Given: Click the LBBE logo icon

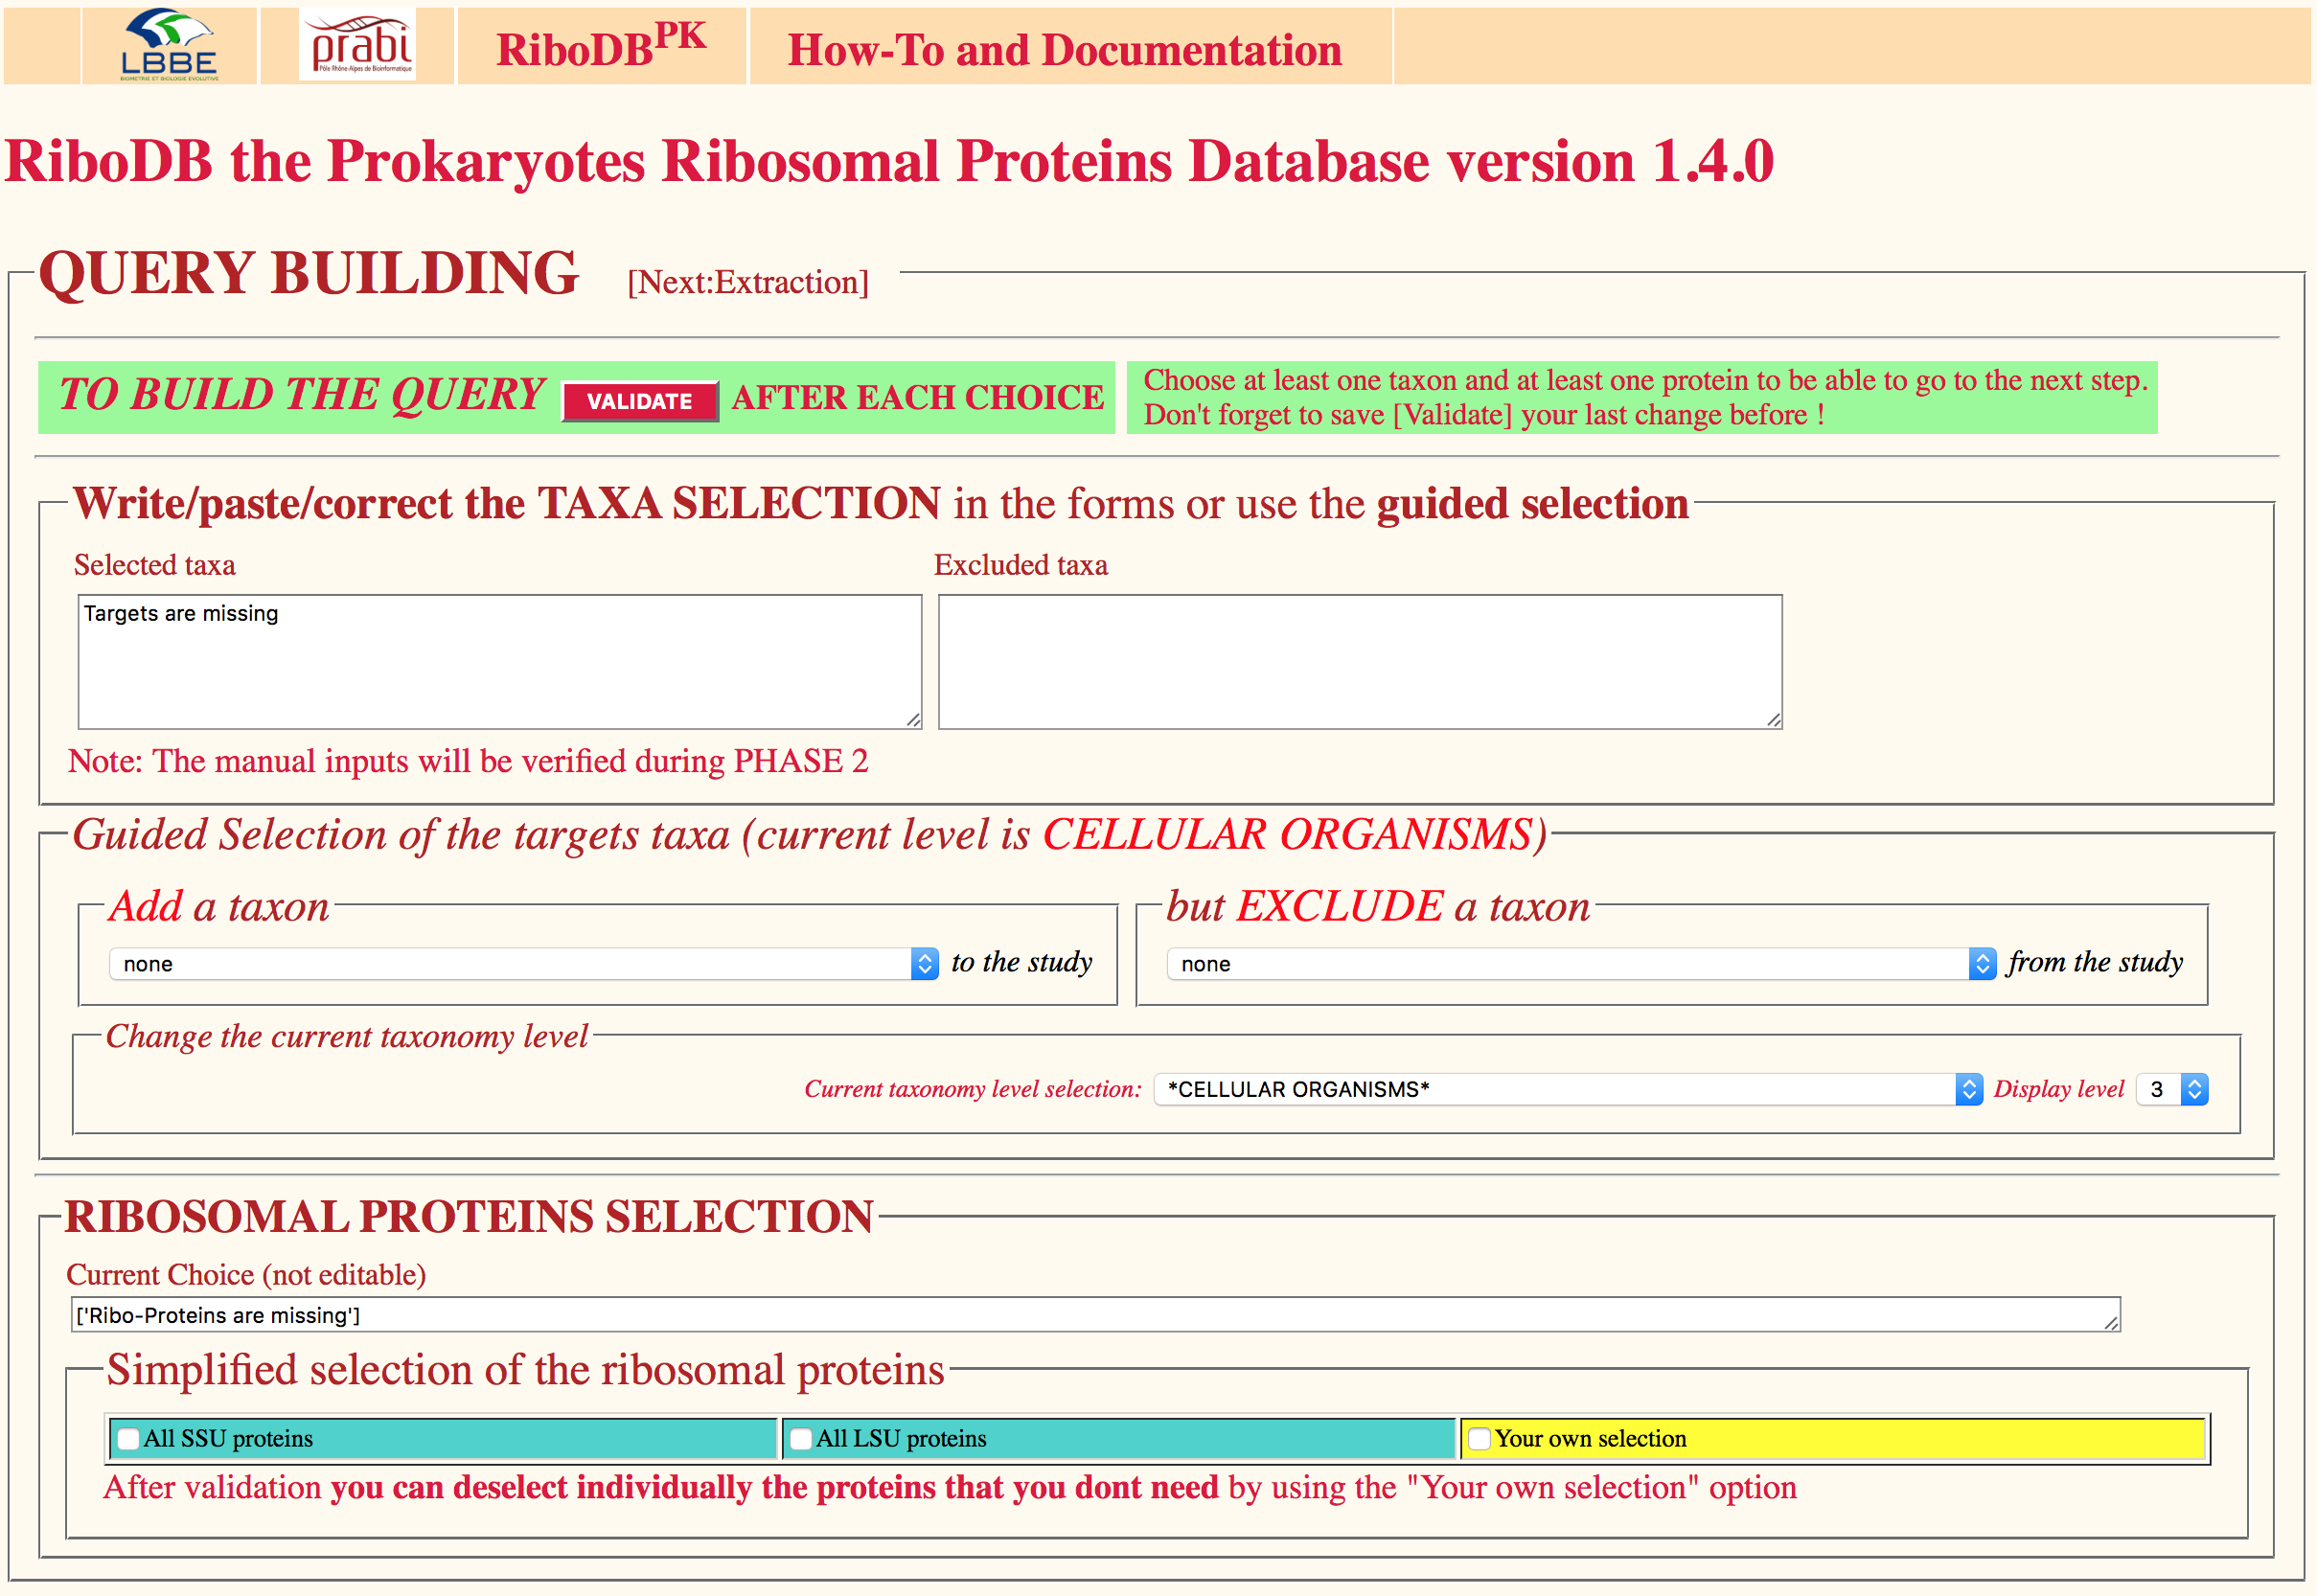Looking at the screenshot, I should tap(168, 45).
